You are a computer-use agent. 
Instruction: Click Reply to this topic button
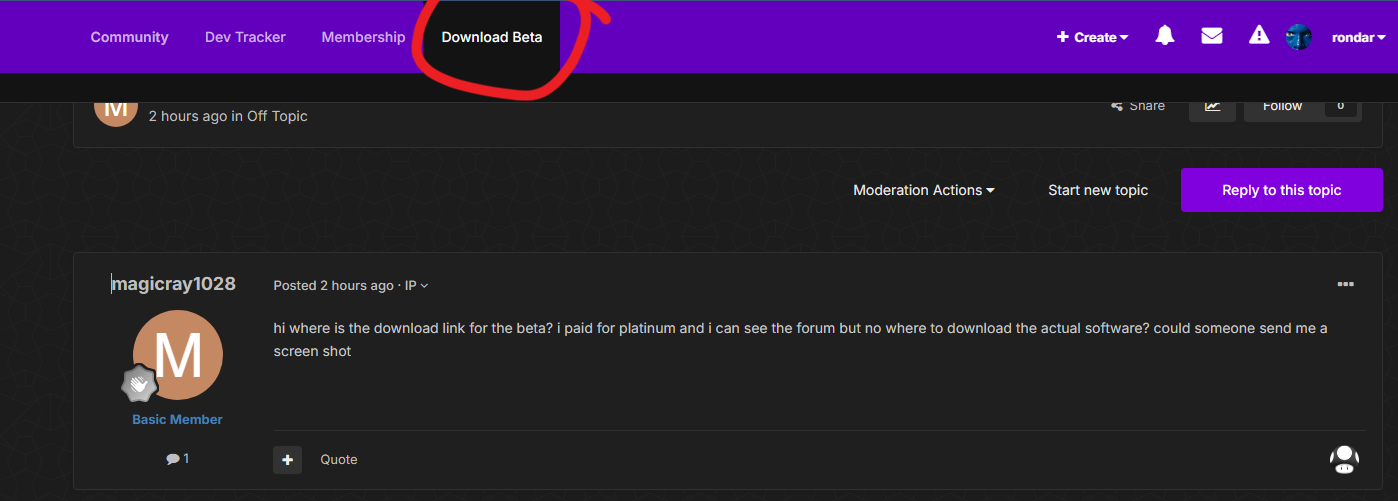[1282, 190]
